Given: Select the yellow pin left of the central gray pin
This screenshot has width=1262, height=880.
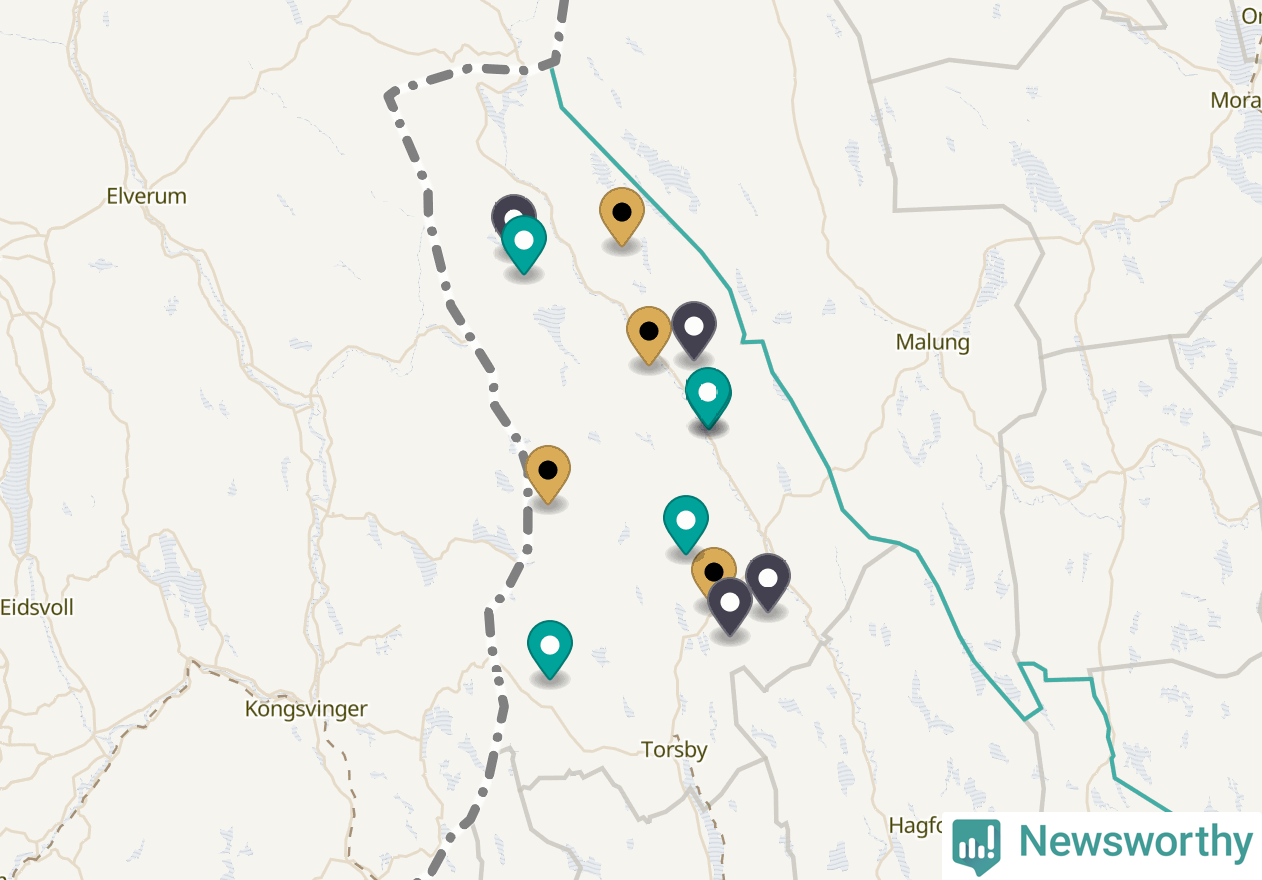Looking at the screenshot, I should click(649, 335).
